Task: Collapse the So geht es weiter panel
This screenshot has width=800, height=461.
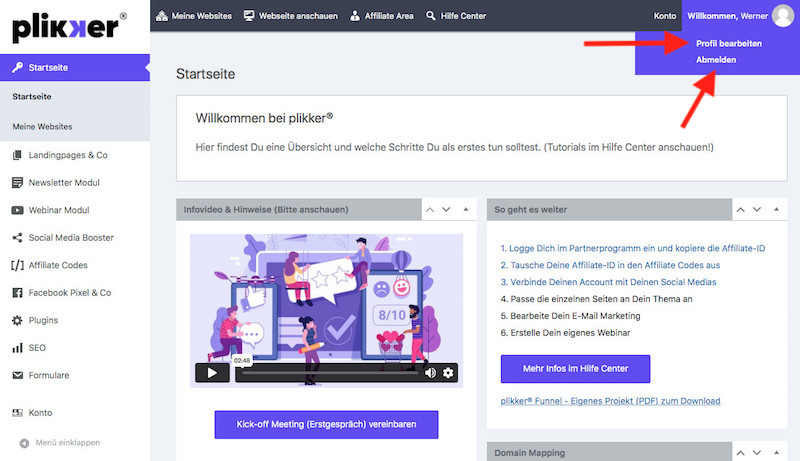Action: coord(774,210)
